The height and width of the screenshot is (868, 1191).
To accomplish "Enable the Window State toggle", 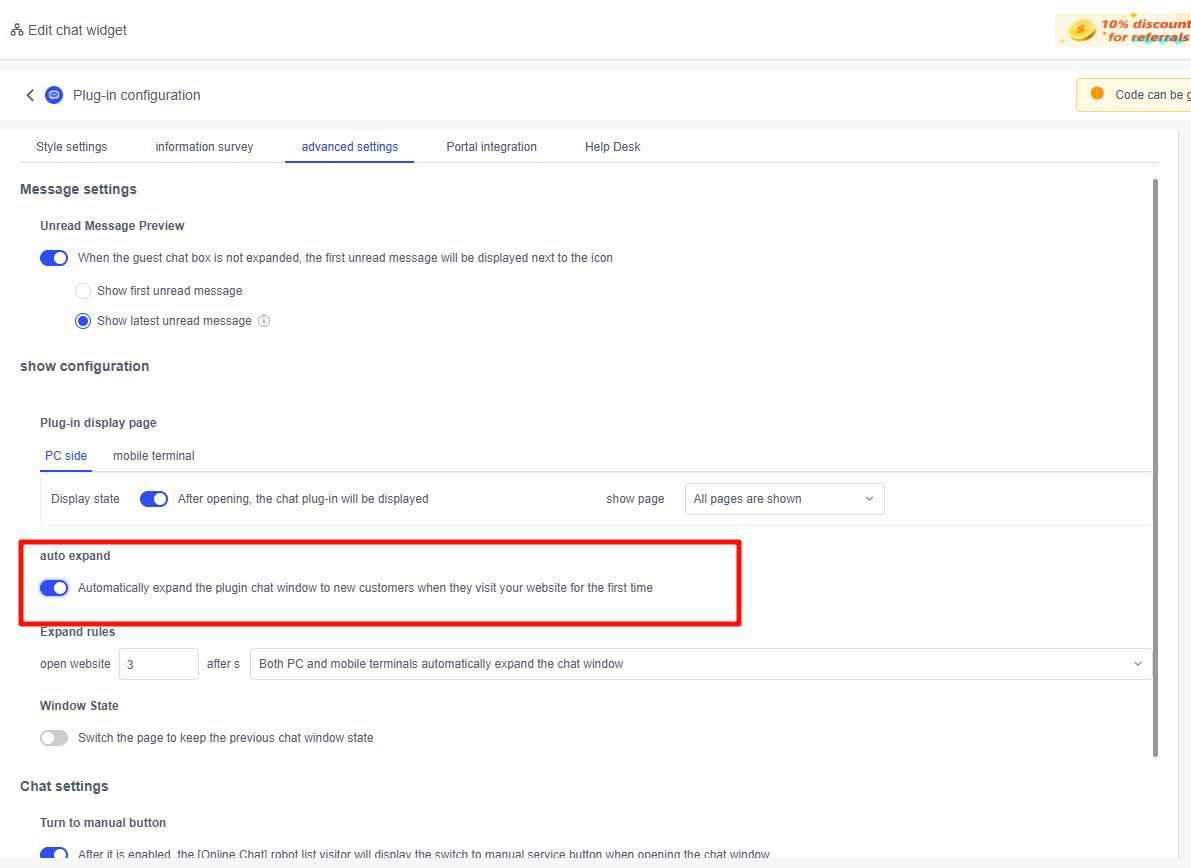I will click(54, 738).
